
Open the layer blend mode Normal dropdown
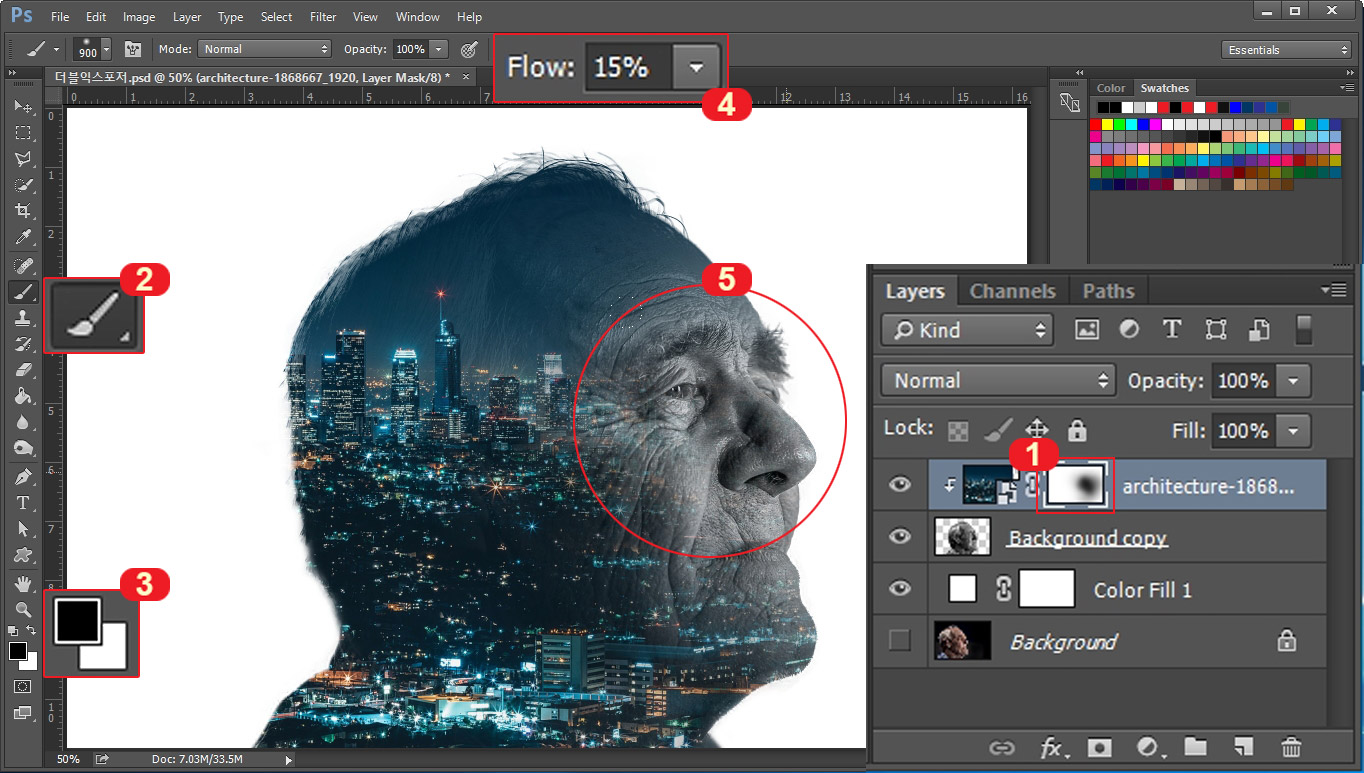(998, 381)
